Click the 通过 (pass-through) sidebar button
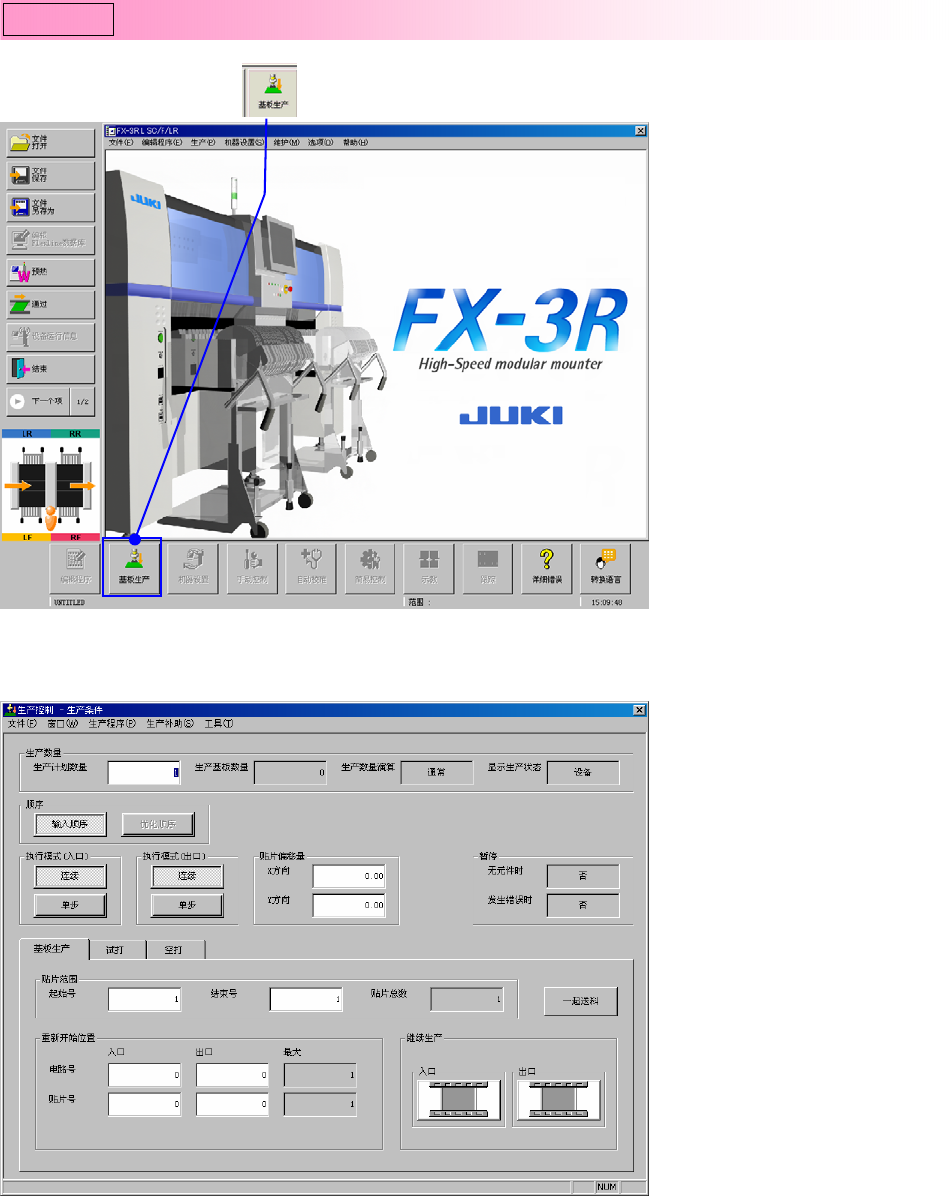The image size is (952, 1196). tap(51, 304)
